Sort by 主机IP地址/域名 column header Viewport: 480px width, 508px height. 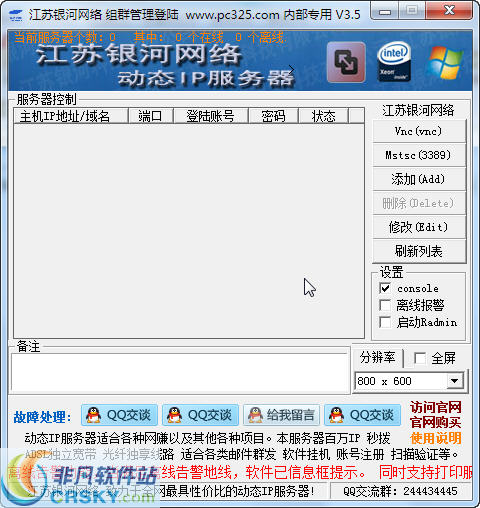(x=71, y=116)
